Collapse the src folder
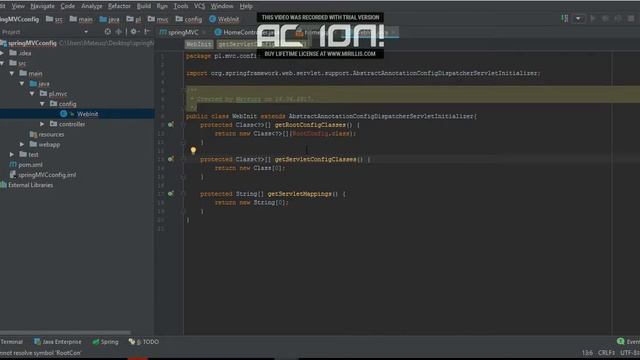The width and height of the screenshot is (640, 360). click(x=2, y=63)
